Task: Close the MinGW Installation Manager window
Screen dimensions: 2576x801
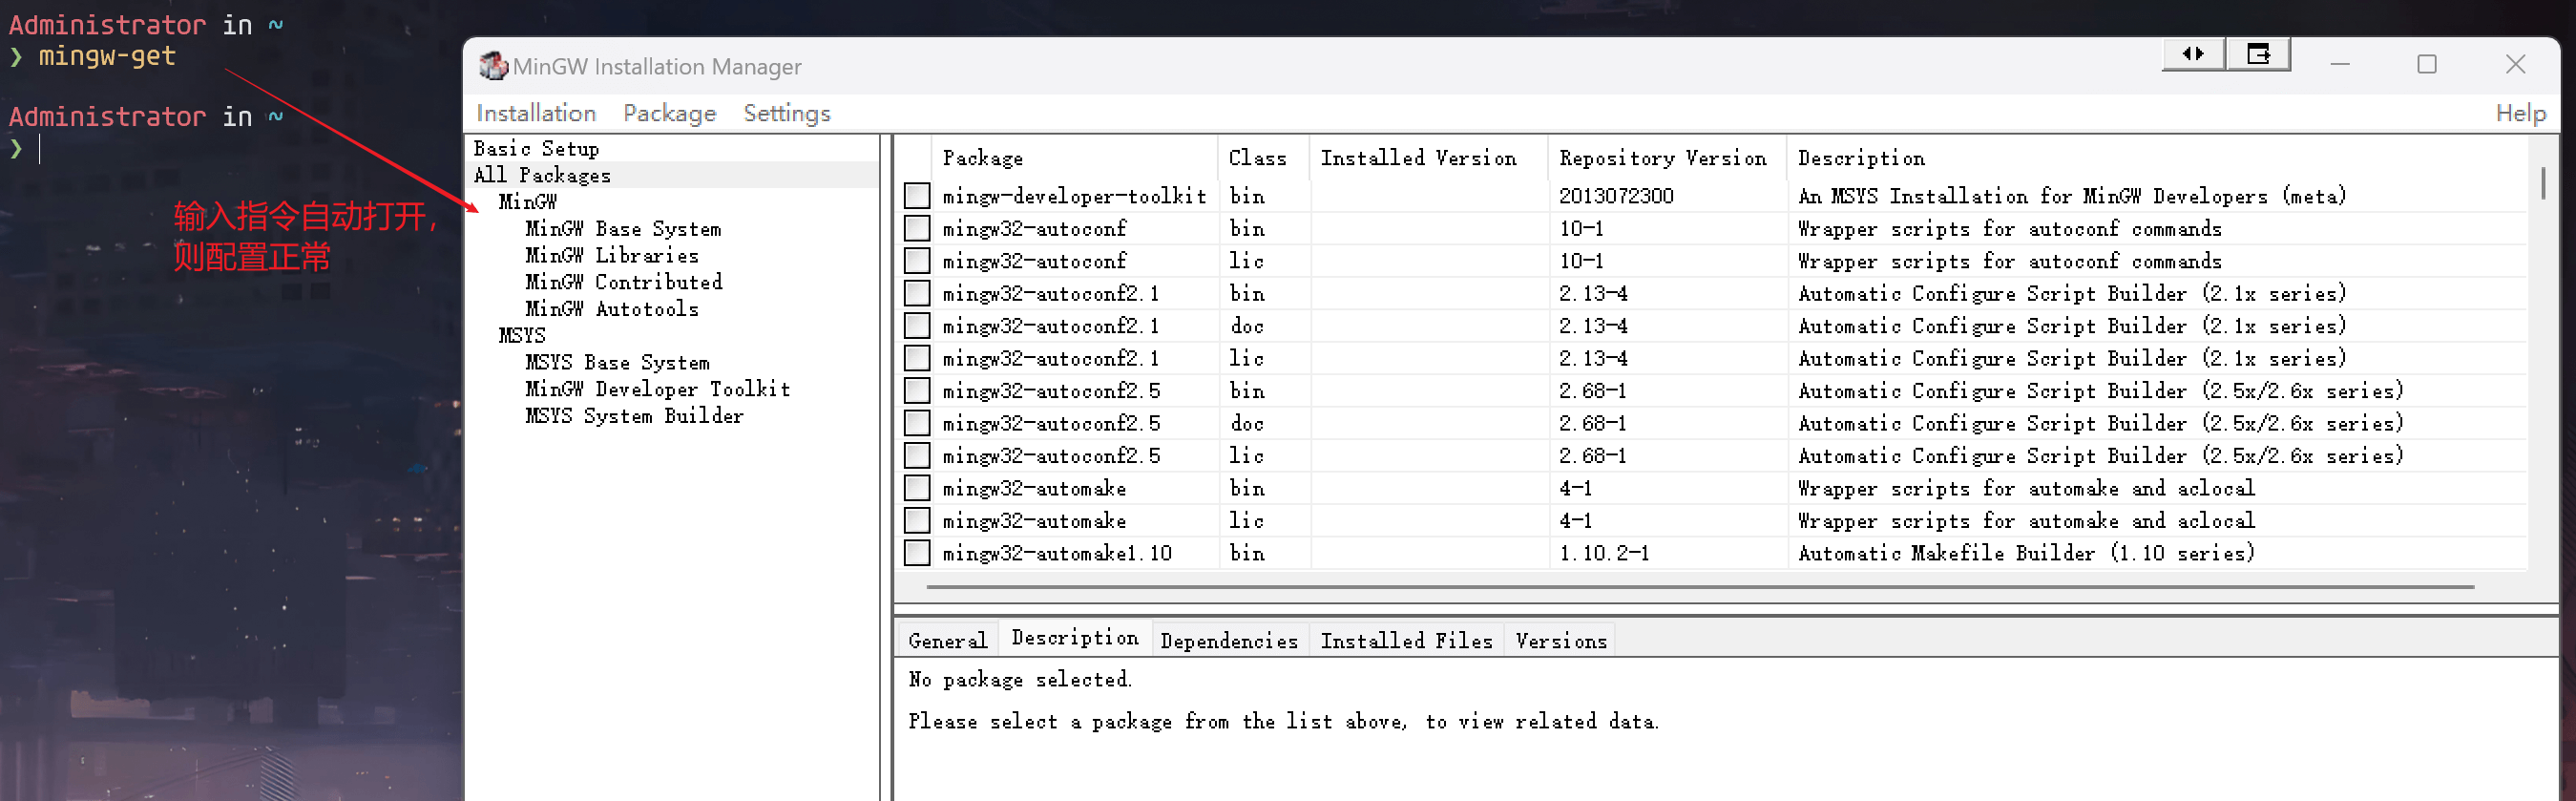Action: (x=2515, y=65)
